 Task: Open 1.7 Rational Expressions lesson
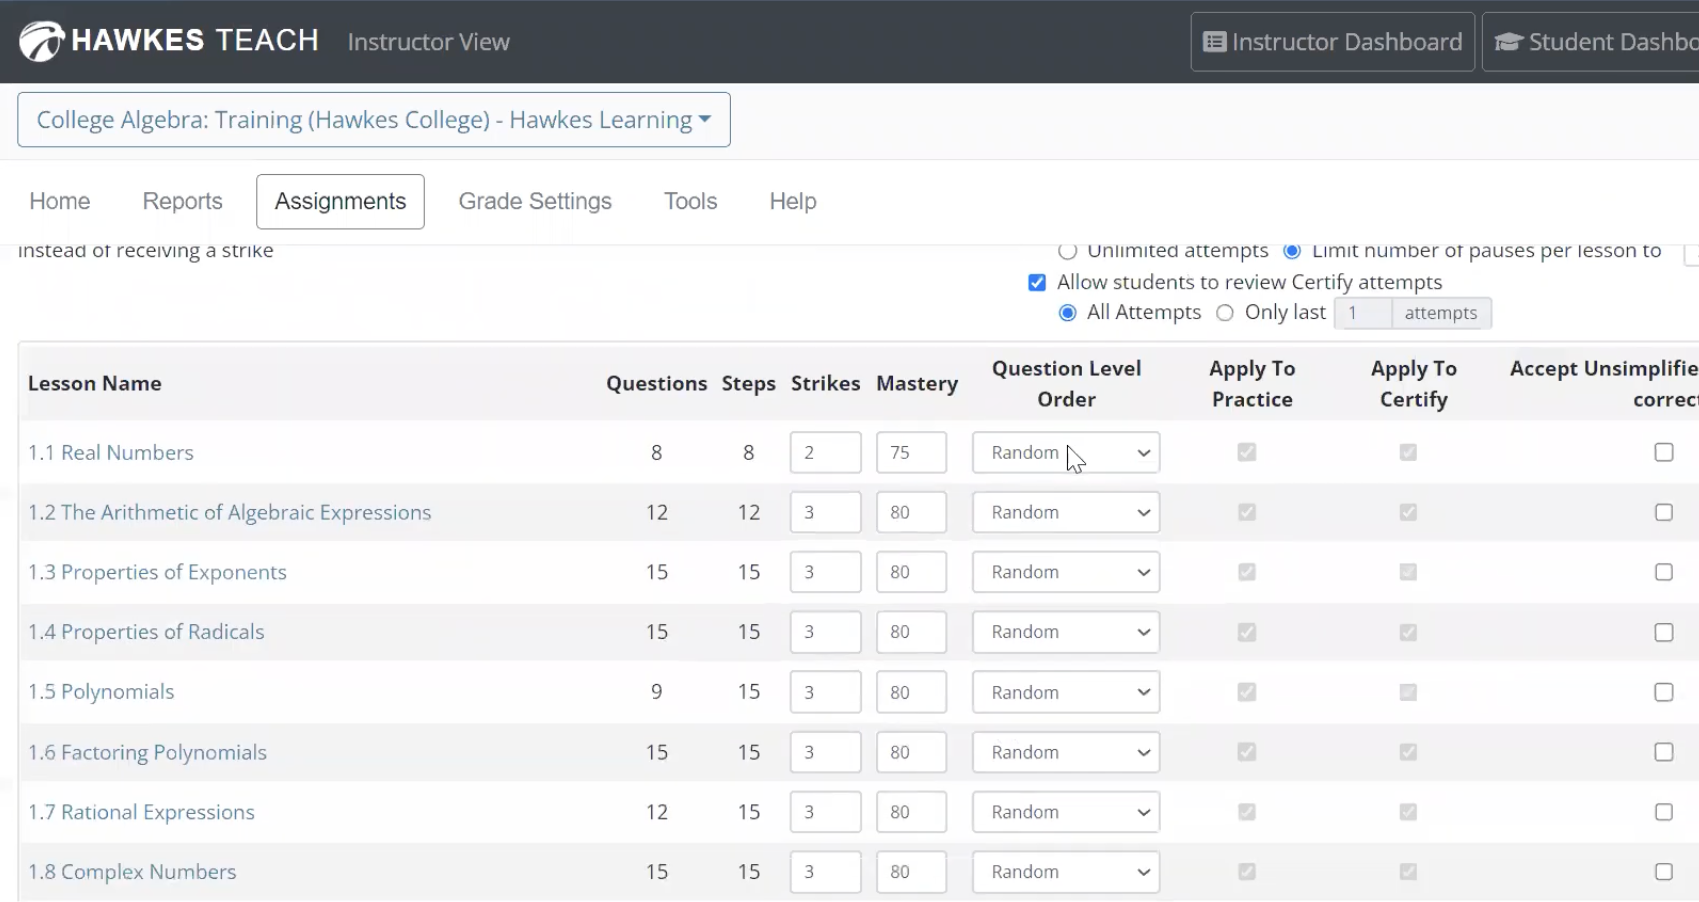141,812
